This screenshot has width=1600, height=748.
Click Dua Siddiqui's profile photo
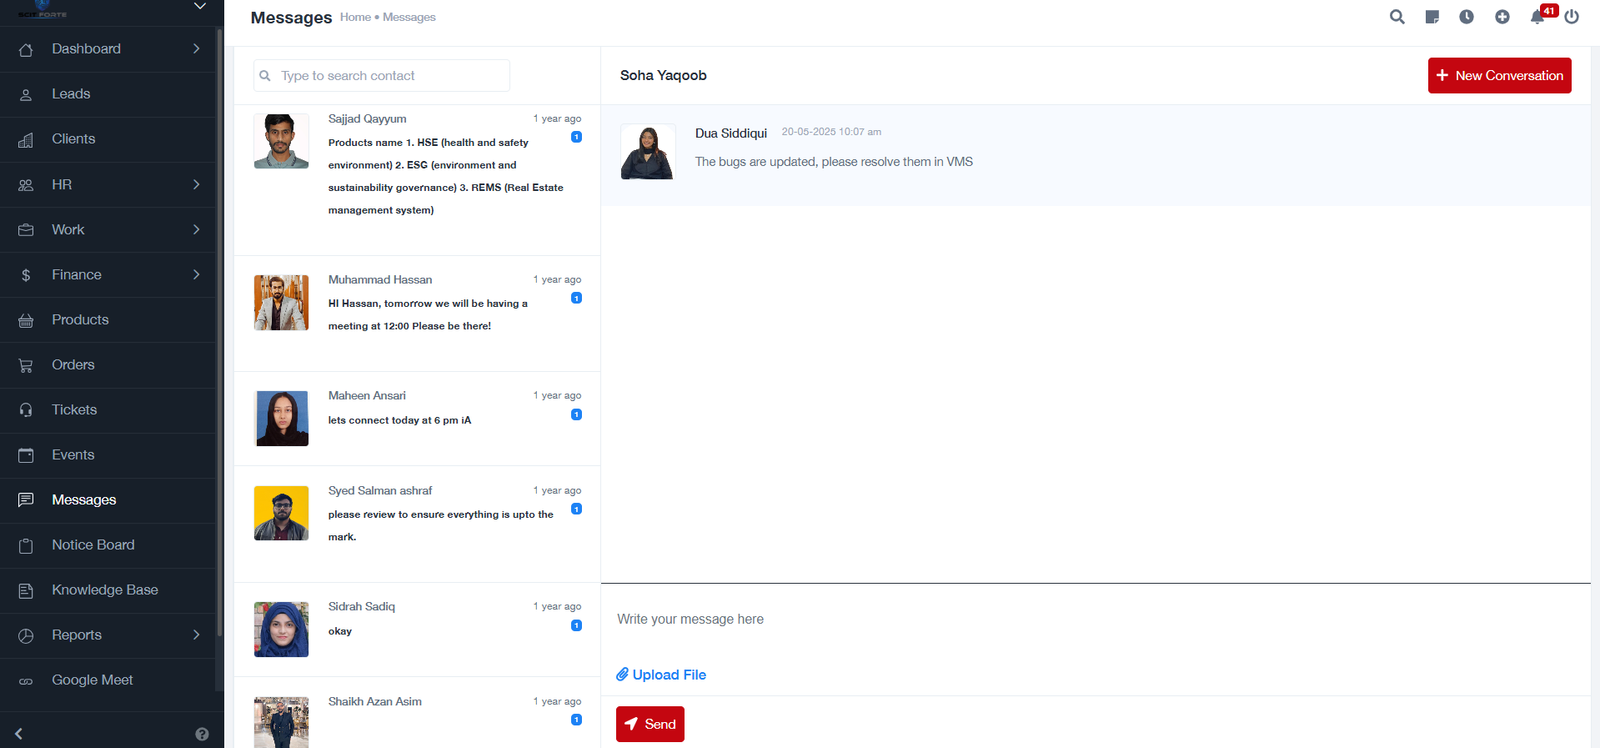click(x=647, y=152)
